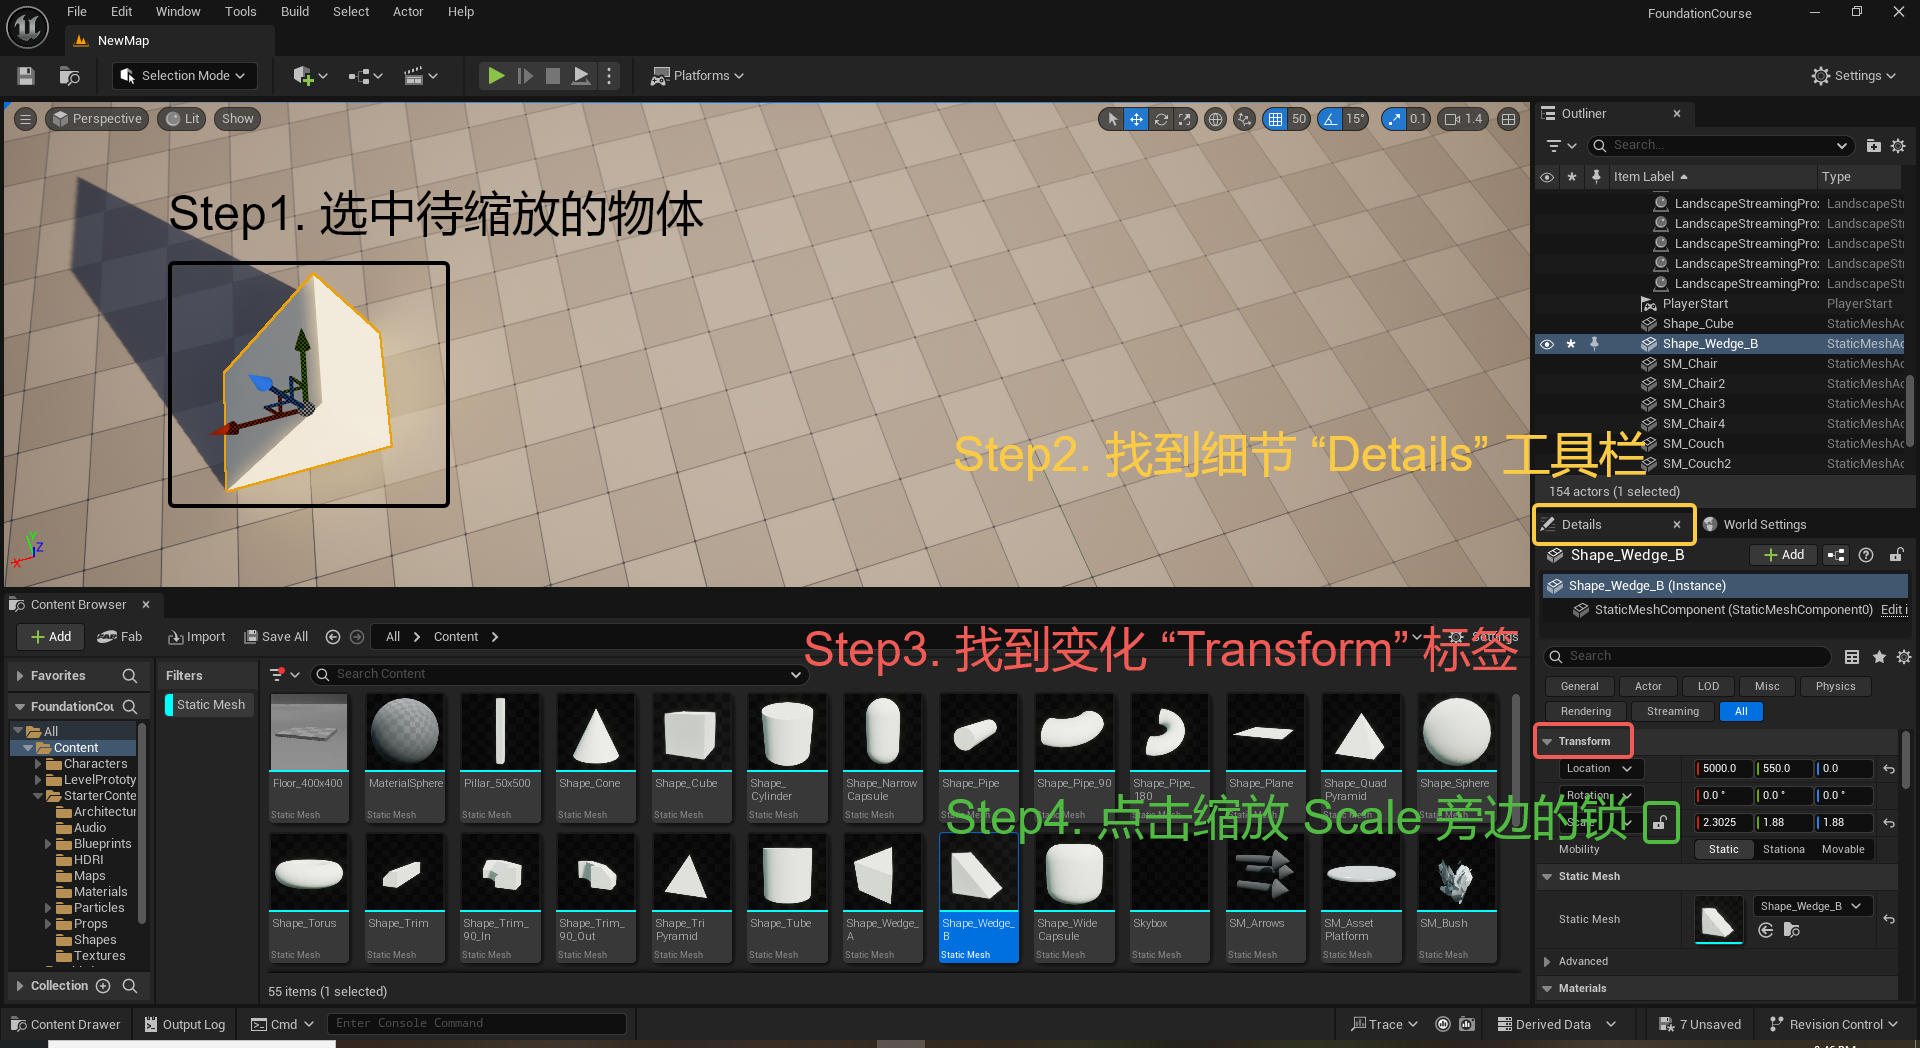The height and width of the screenshot is (1048, 1920).
Task: Toggle the Static Mesh filter in Content Browser
Action: pyautogui.click(x=210, y=705)
